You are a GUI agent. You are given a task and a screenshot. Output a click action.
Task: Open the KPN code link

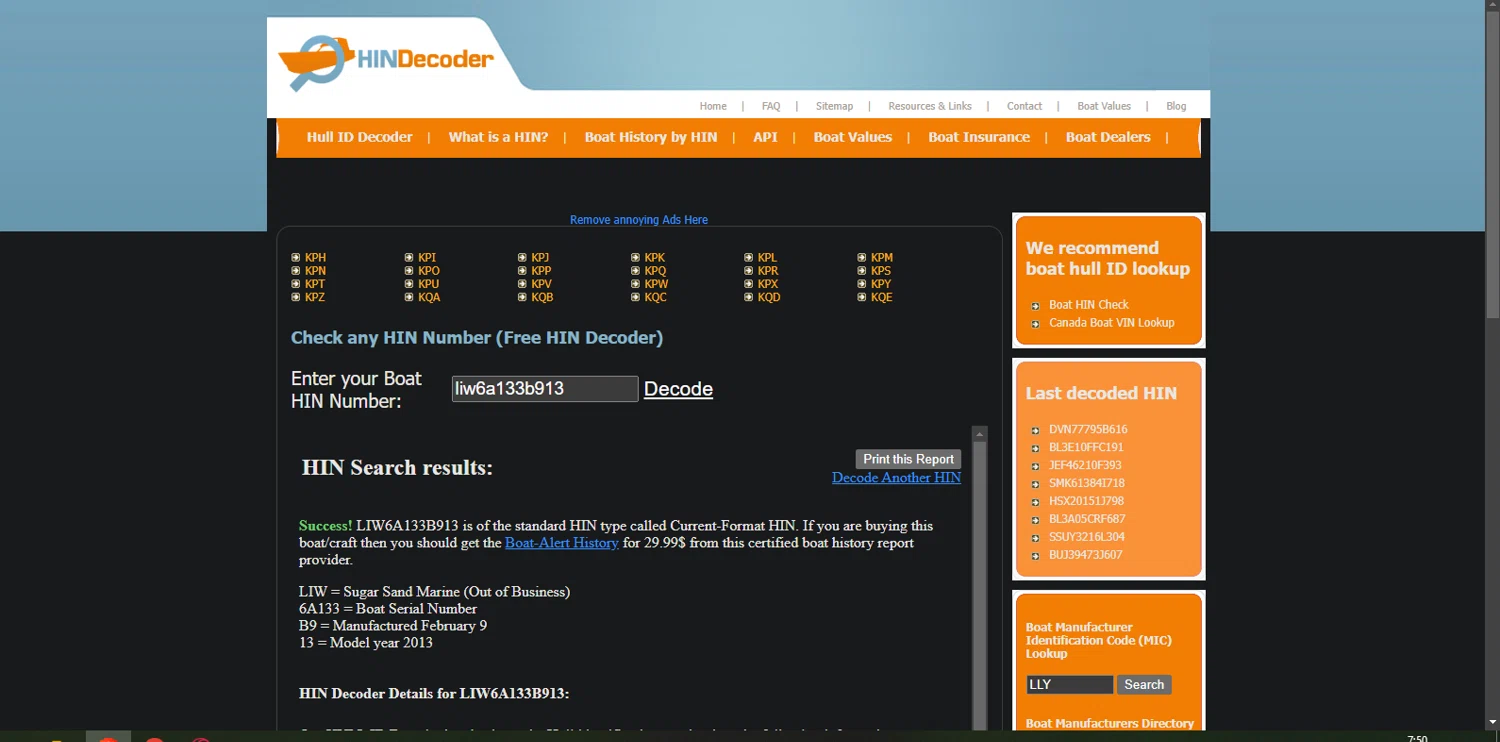pyautogui.click(x=315, y=271)
